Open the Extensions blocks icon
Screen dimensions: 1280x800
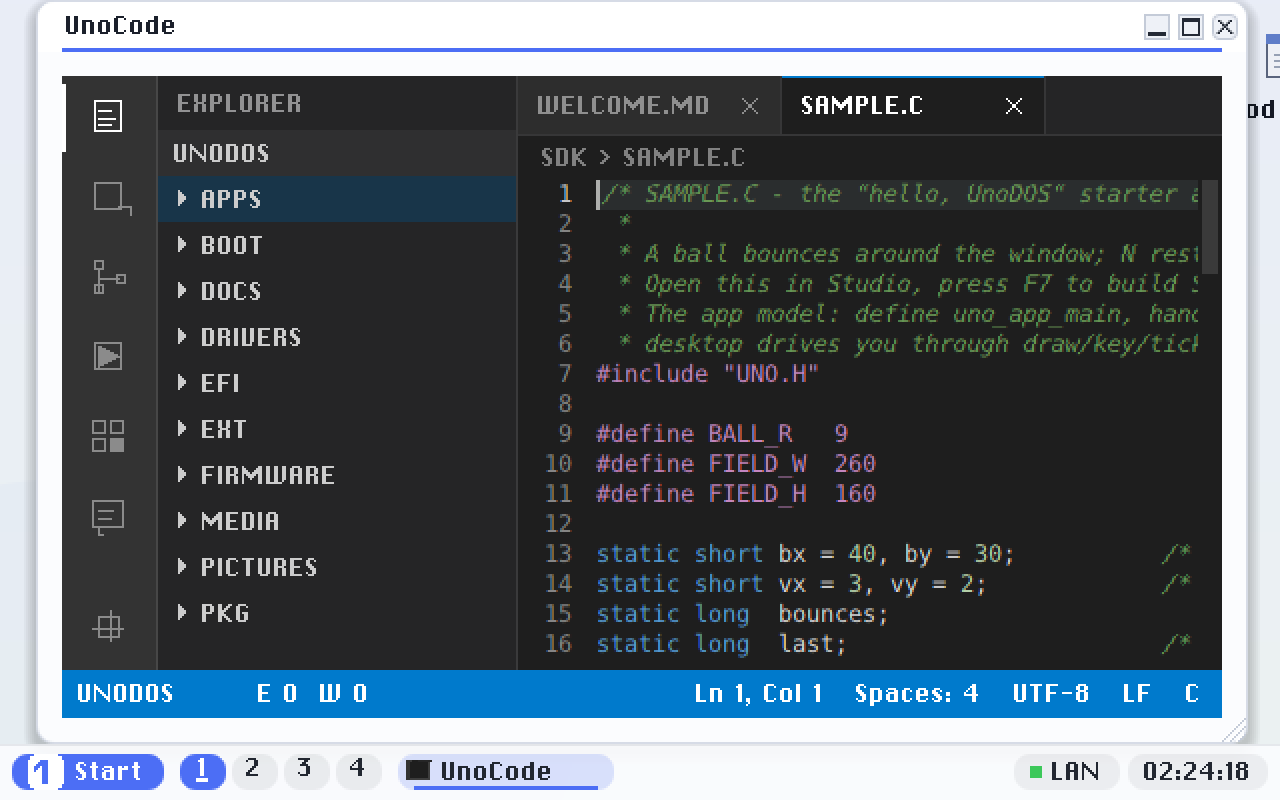coord(108,436)
